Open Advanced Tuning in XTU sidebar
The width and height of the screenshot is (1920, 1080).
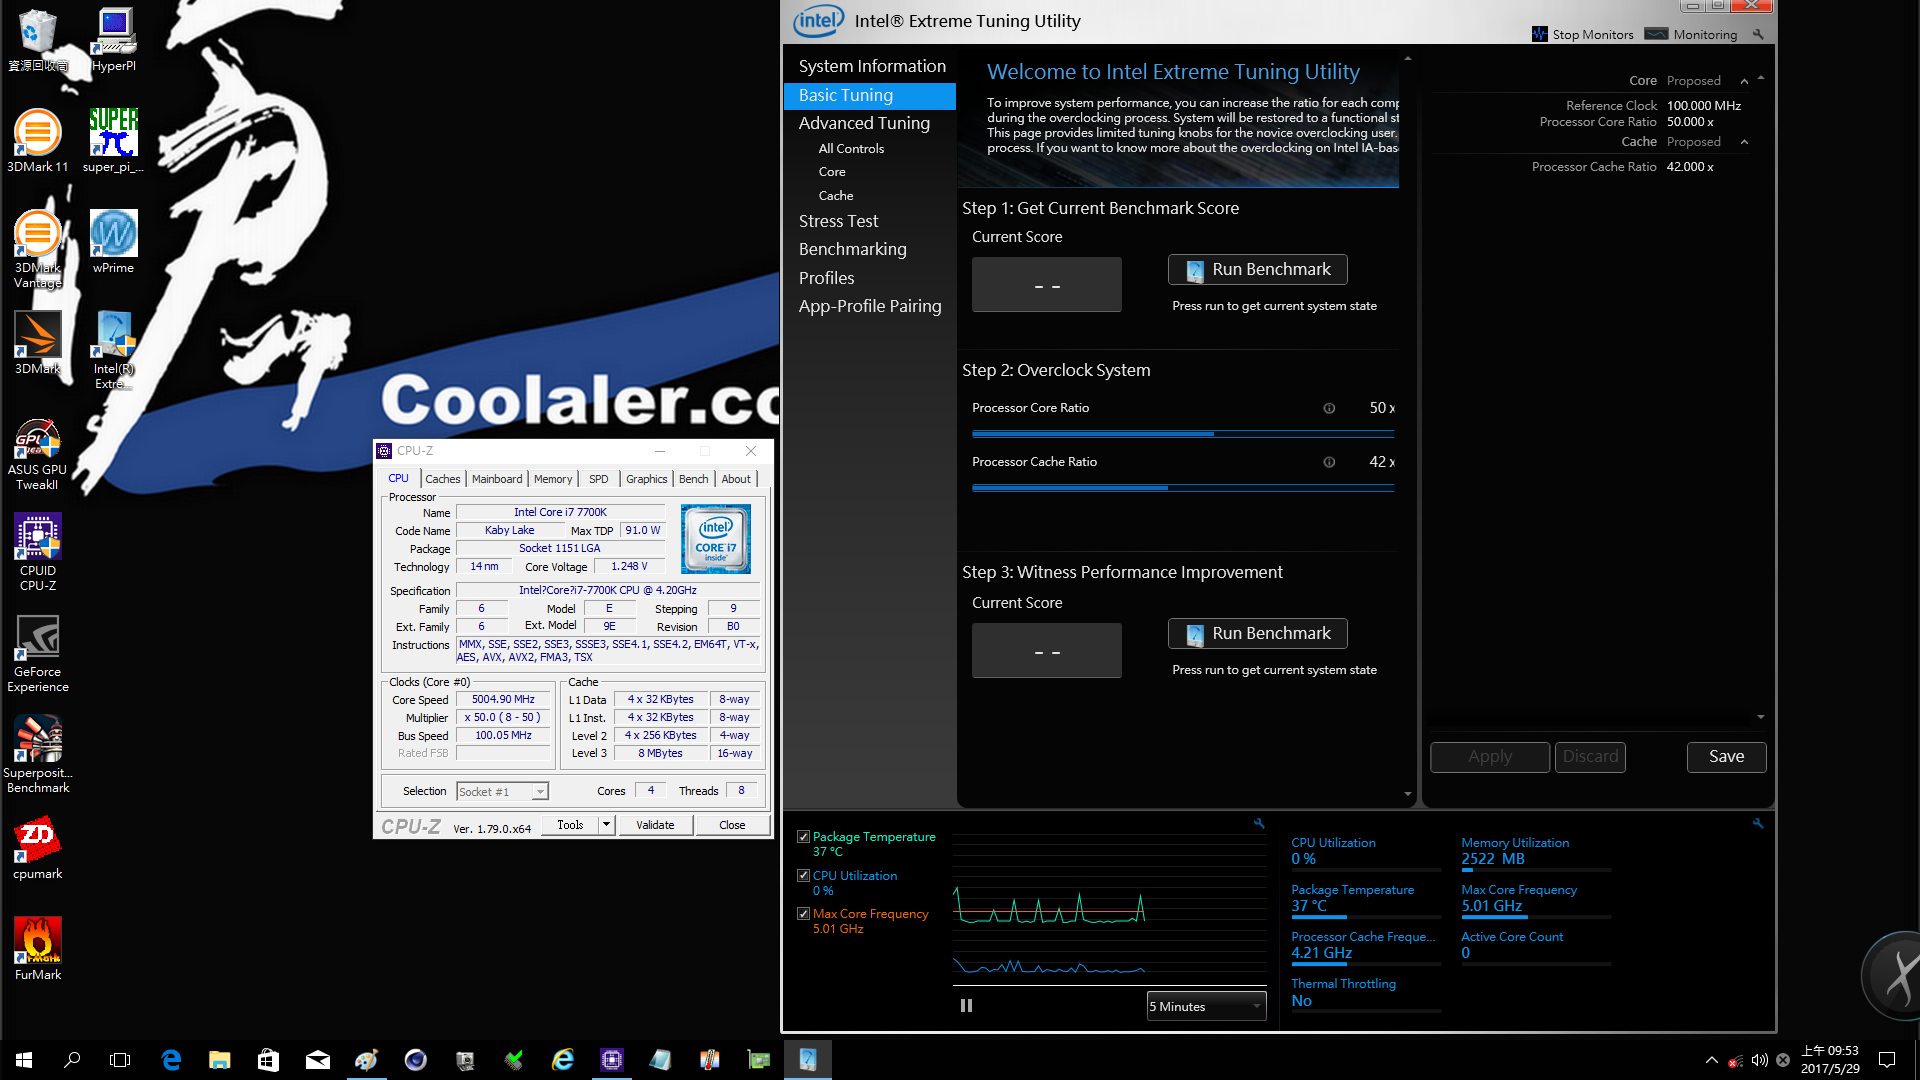coord(864,123)
